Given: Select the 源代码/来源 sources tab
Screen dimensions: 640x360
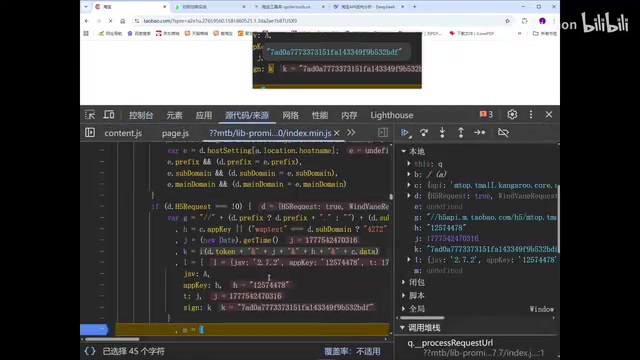Looking at the screenshot, I should click(247, 115).
